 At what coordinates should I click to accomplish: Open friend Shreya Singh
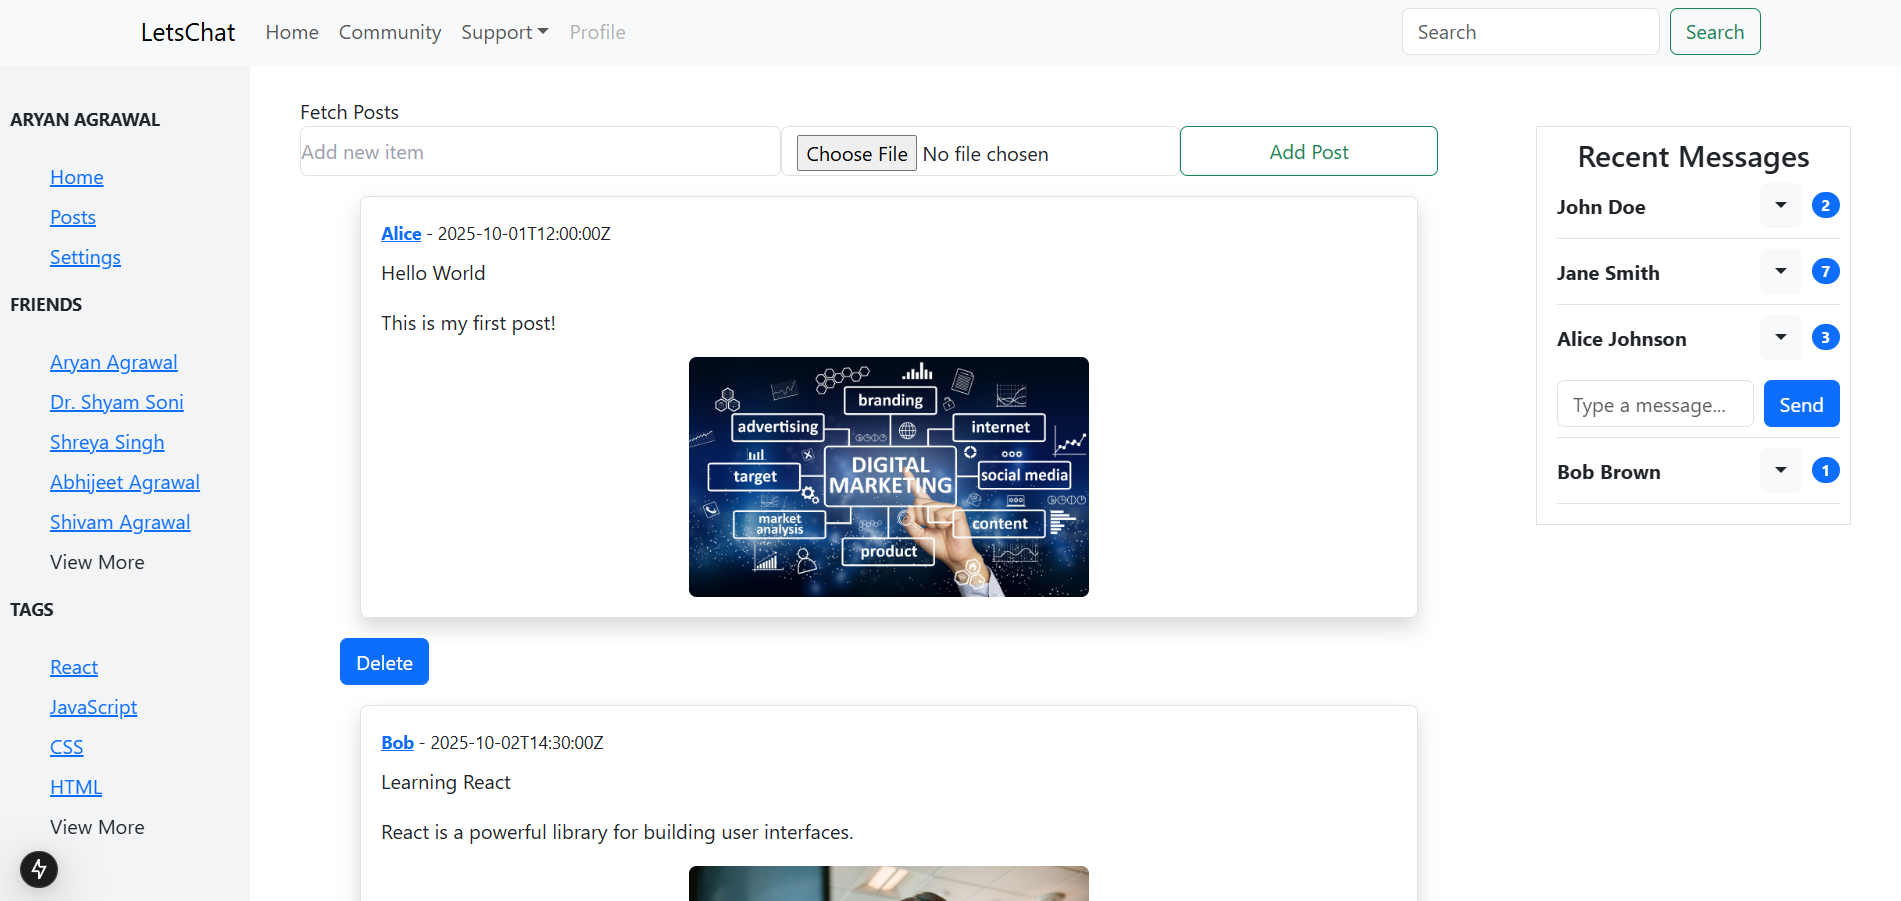107,442
